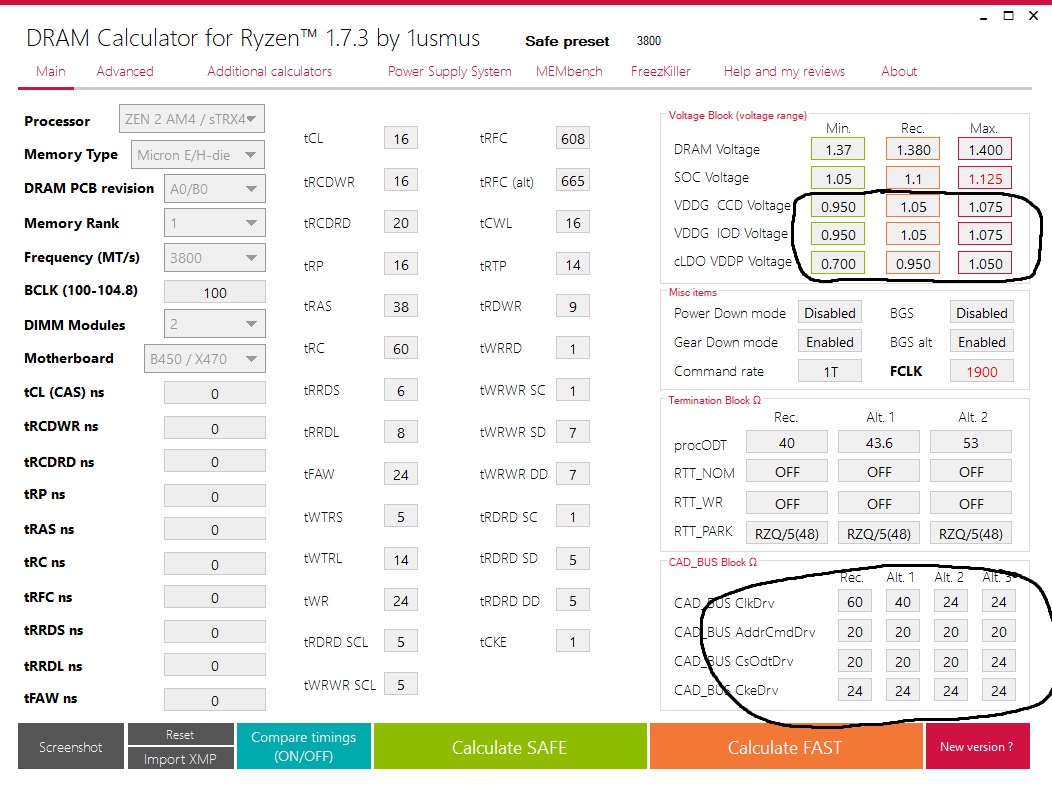Viewport: 1052px width, 791px height.
Task: Click the SOC Voltage Max. value 1.125
Action: pyautogui.click(x=985, y=178)
